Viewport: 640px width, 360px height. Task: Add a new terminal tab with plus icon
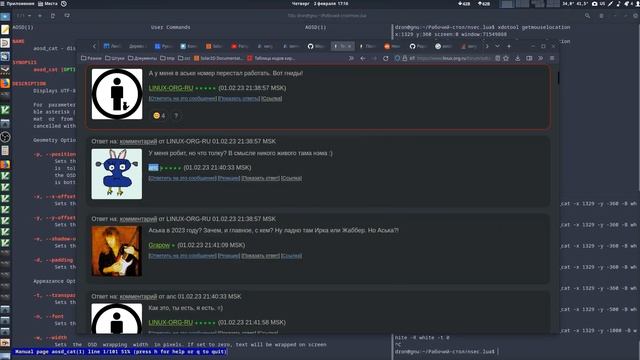pyautogui.click(x=40, y=16)
